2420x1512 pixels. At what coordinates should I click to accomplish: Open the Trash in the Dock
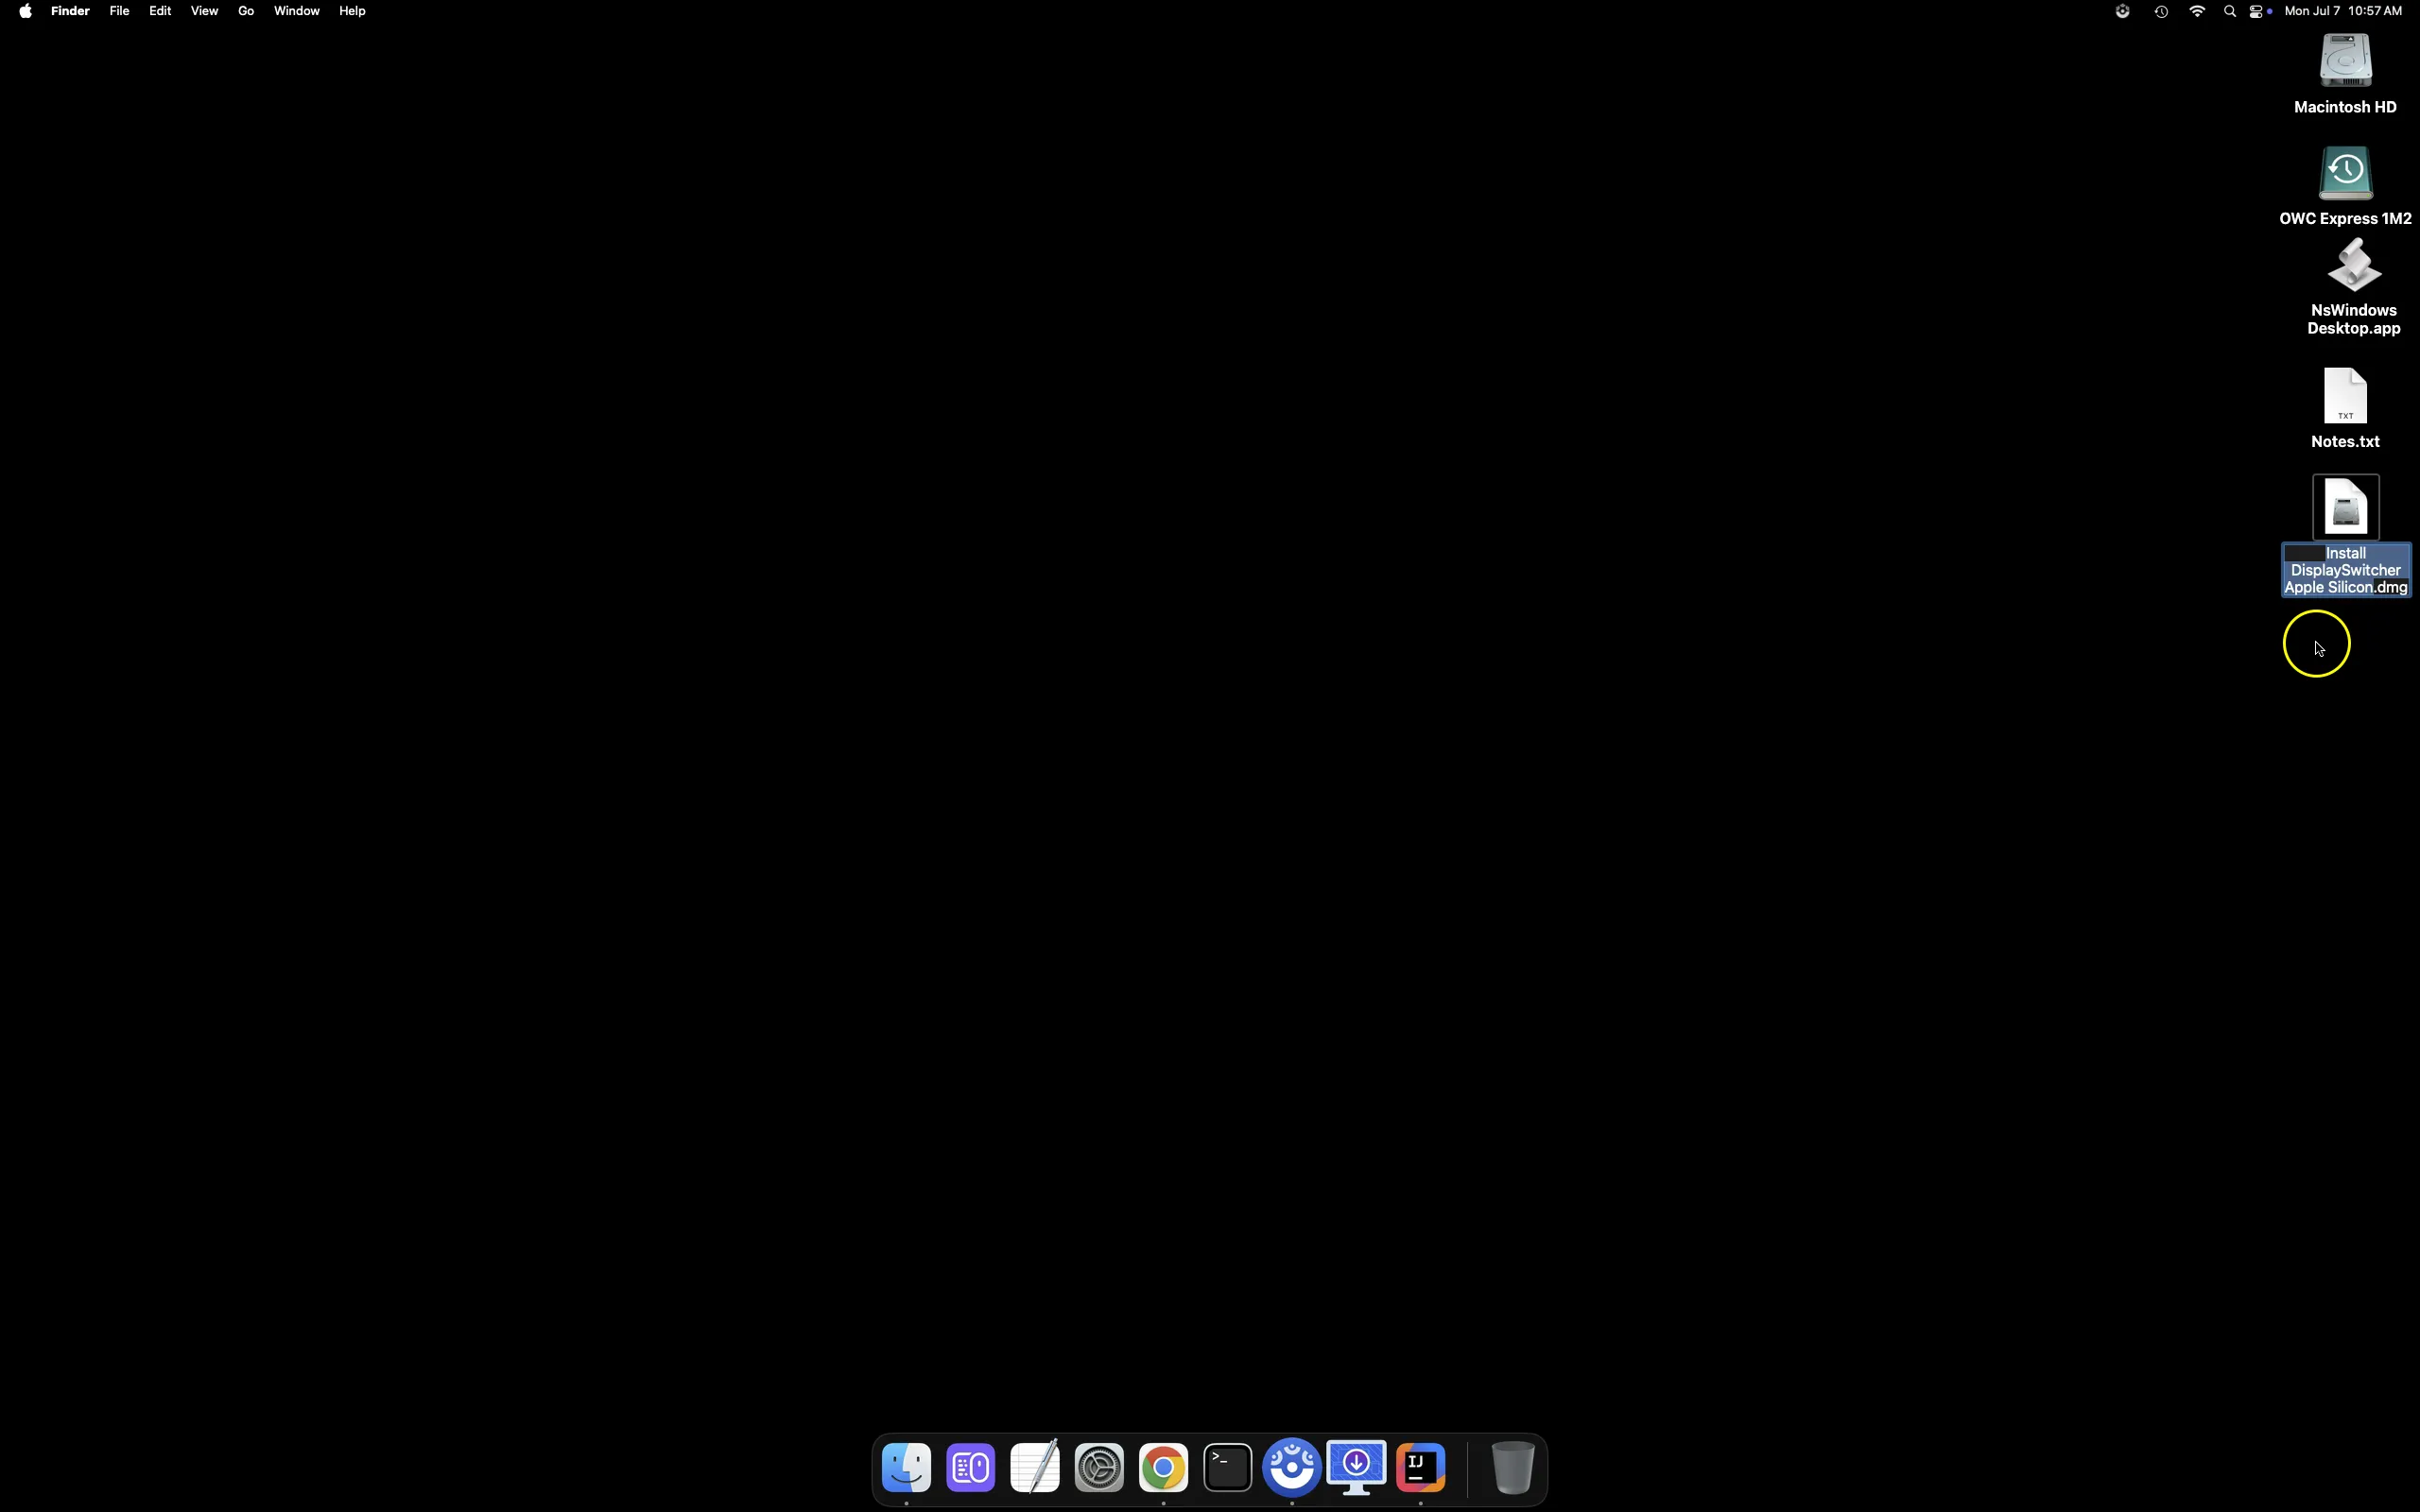click(x=1514, y=1468)
